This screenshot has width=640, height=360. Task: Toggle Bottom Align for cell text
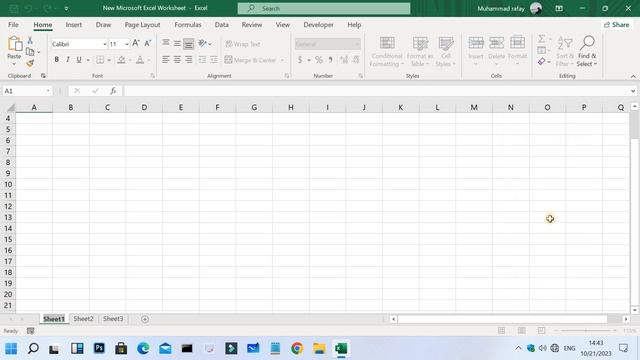click(189, 43)
